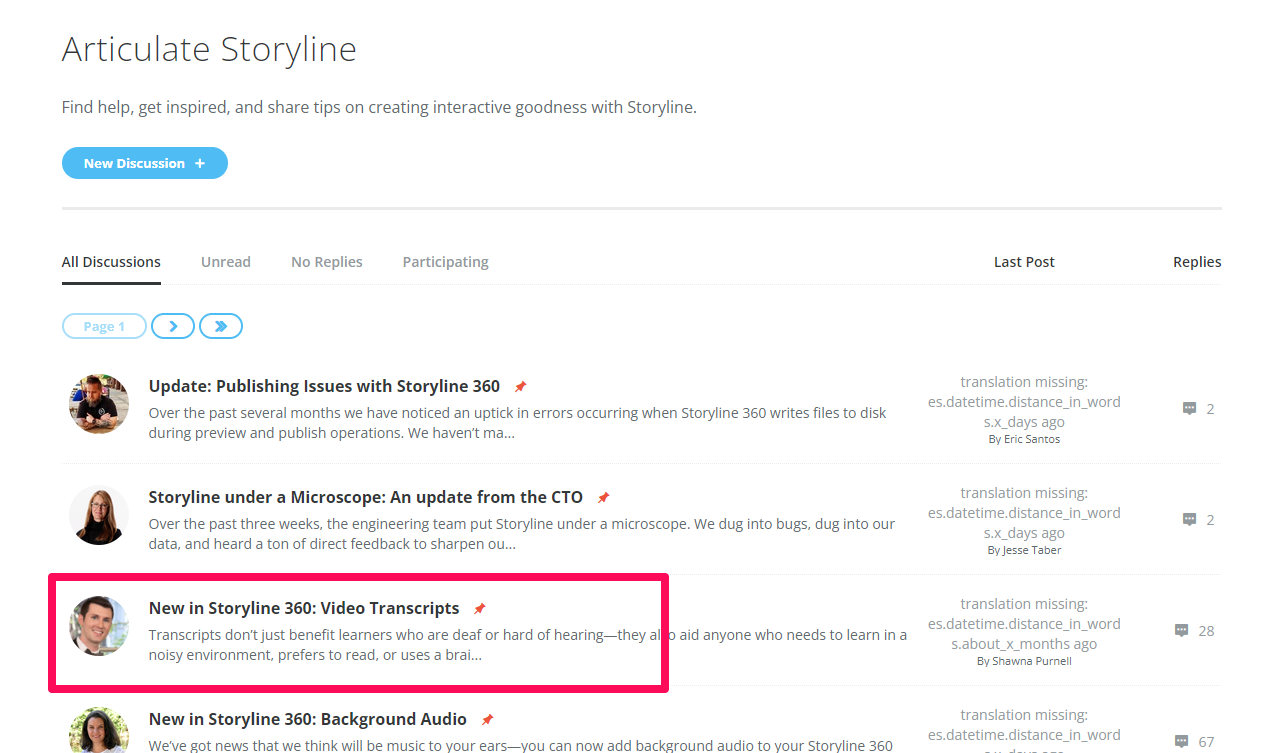
Task: Click replies bubble icon for Microscope post
Action: point(1190,519)
